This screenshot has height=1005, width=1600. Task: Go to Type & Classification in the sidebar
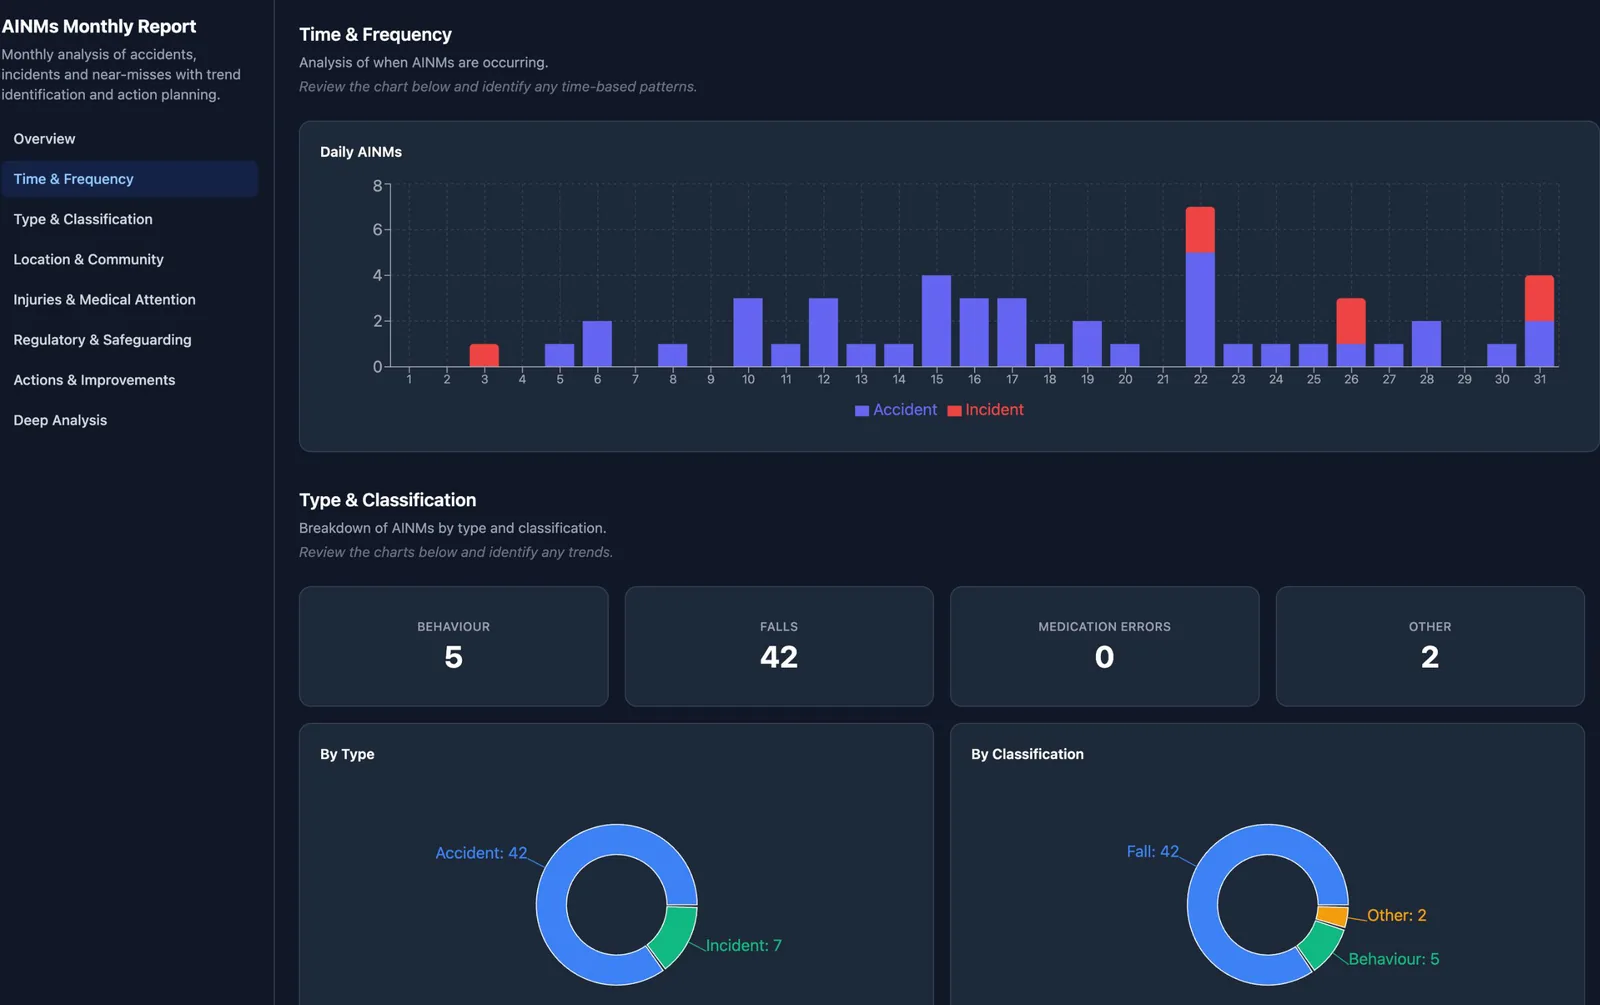pyautogui.click(x=129, y=219)
